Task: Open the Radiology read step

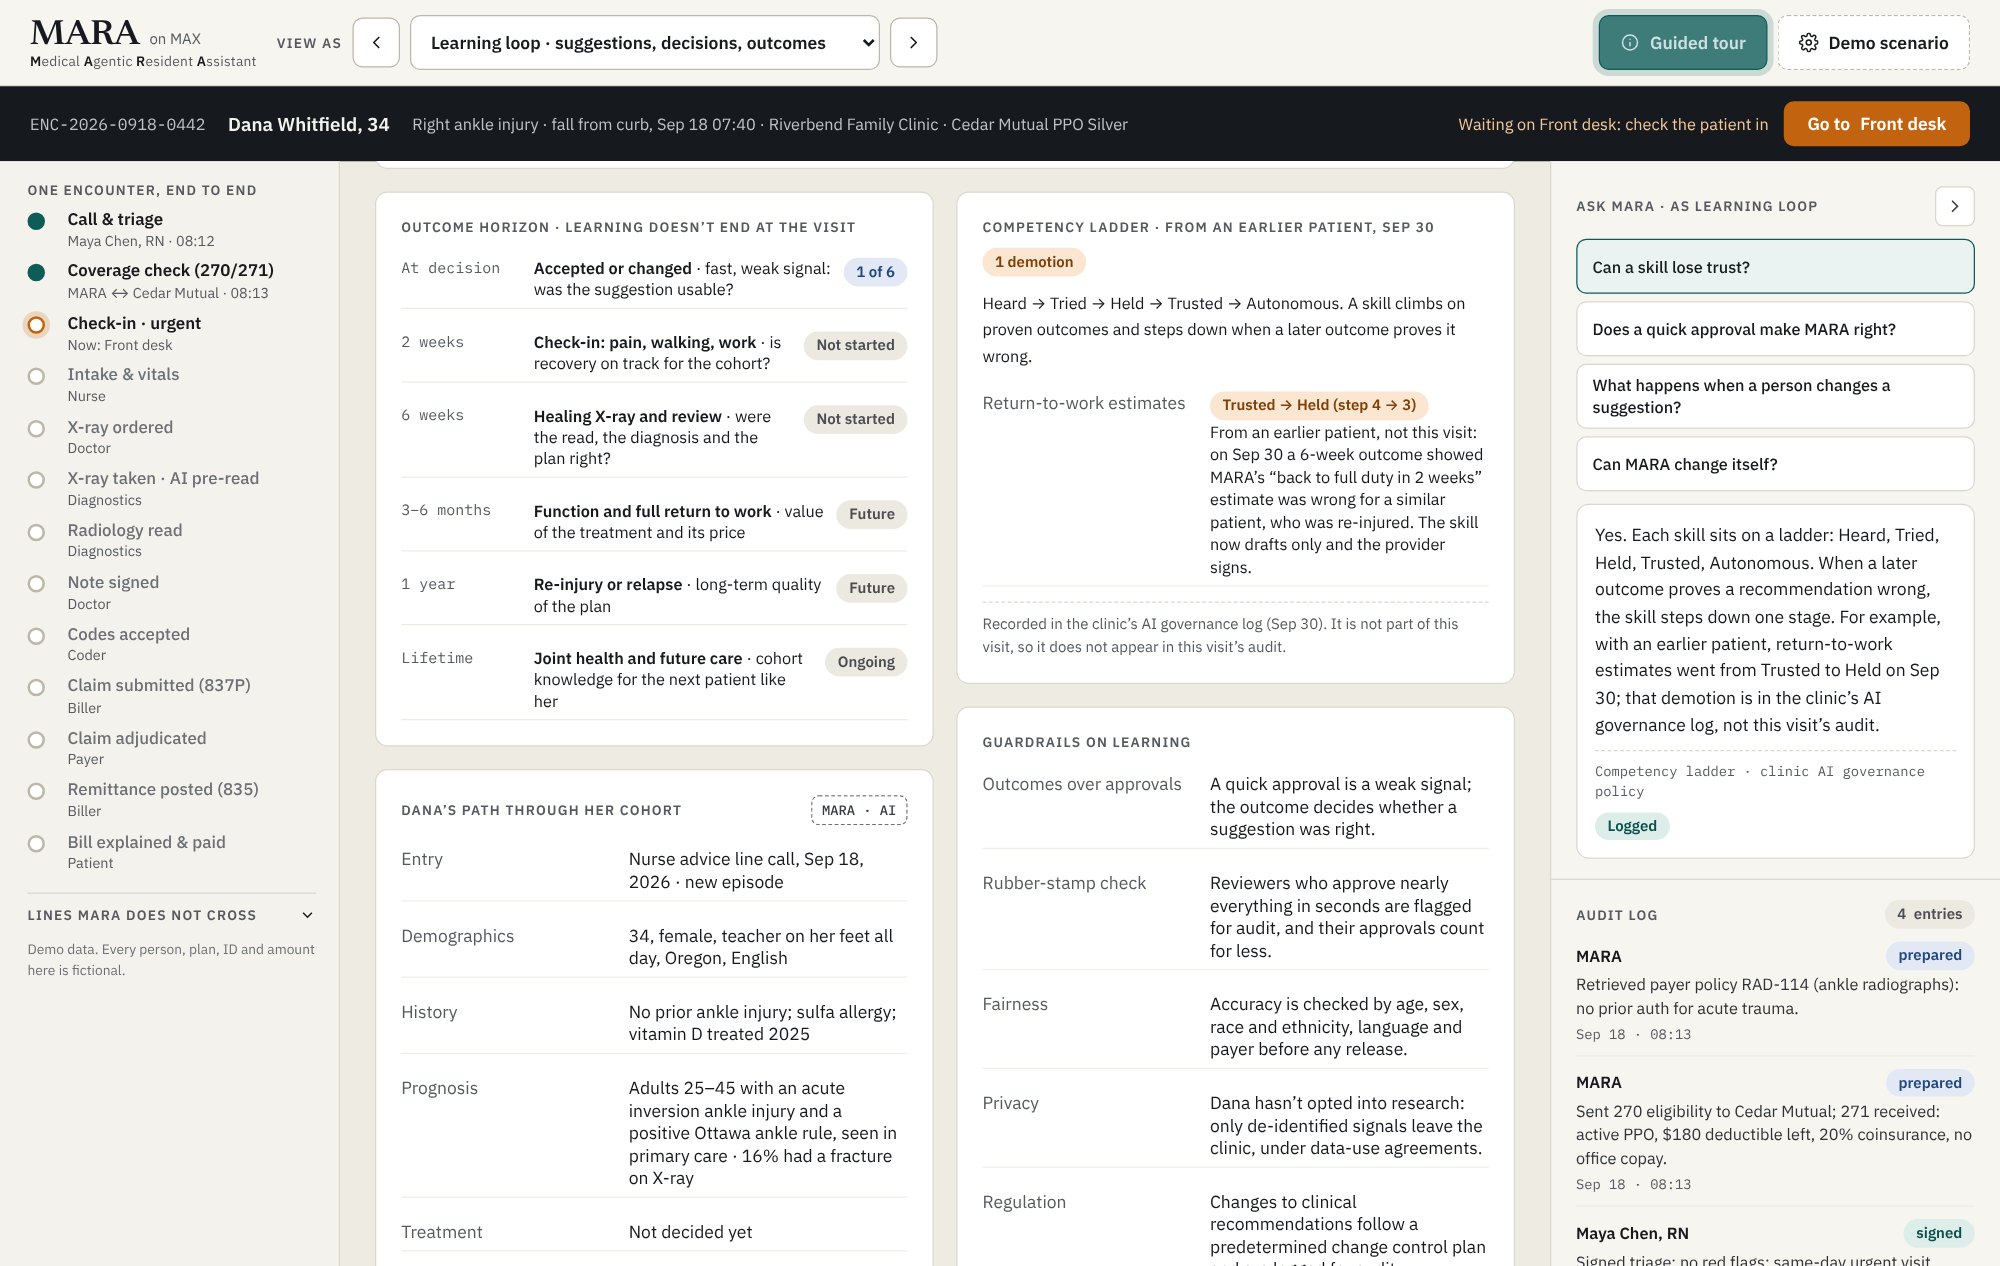Action: pyautogui.click(x=171, y=540)
